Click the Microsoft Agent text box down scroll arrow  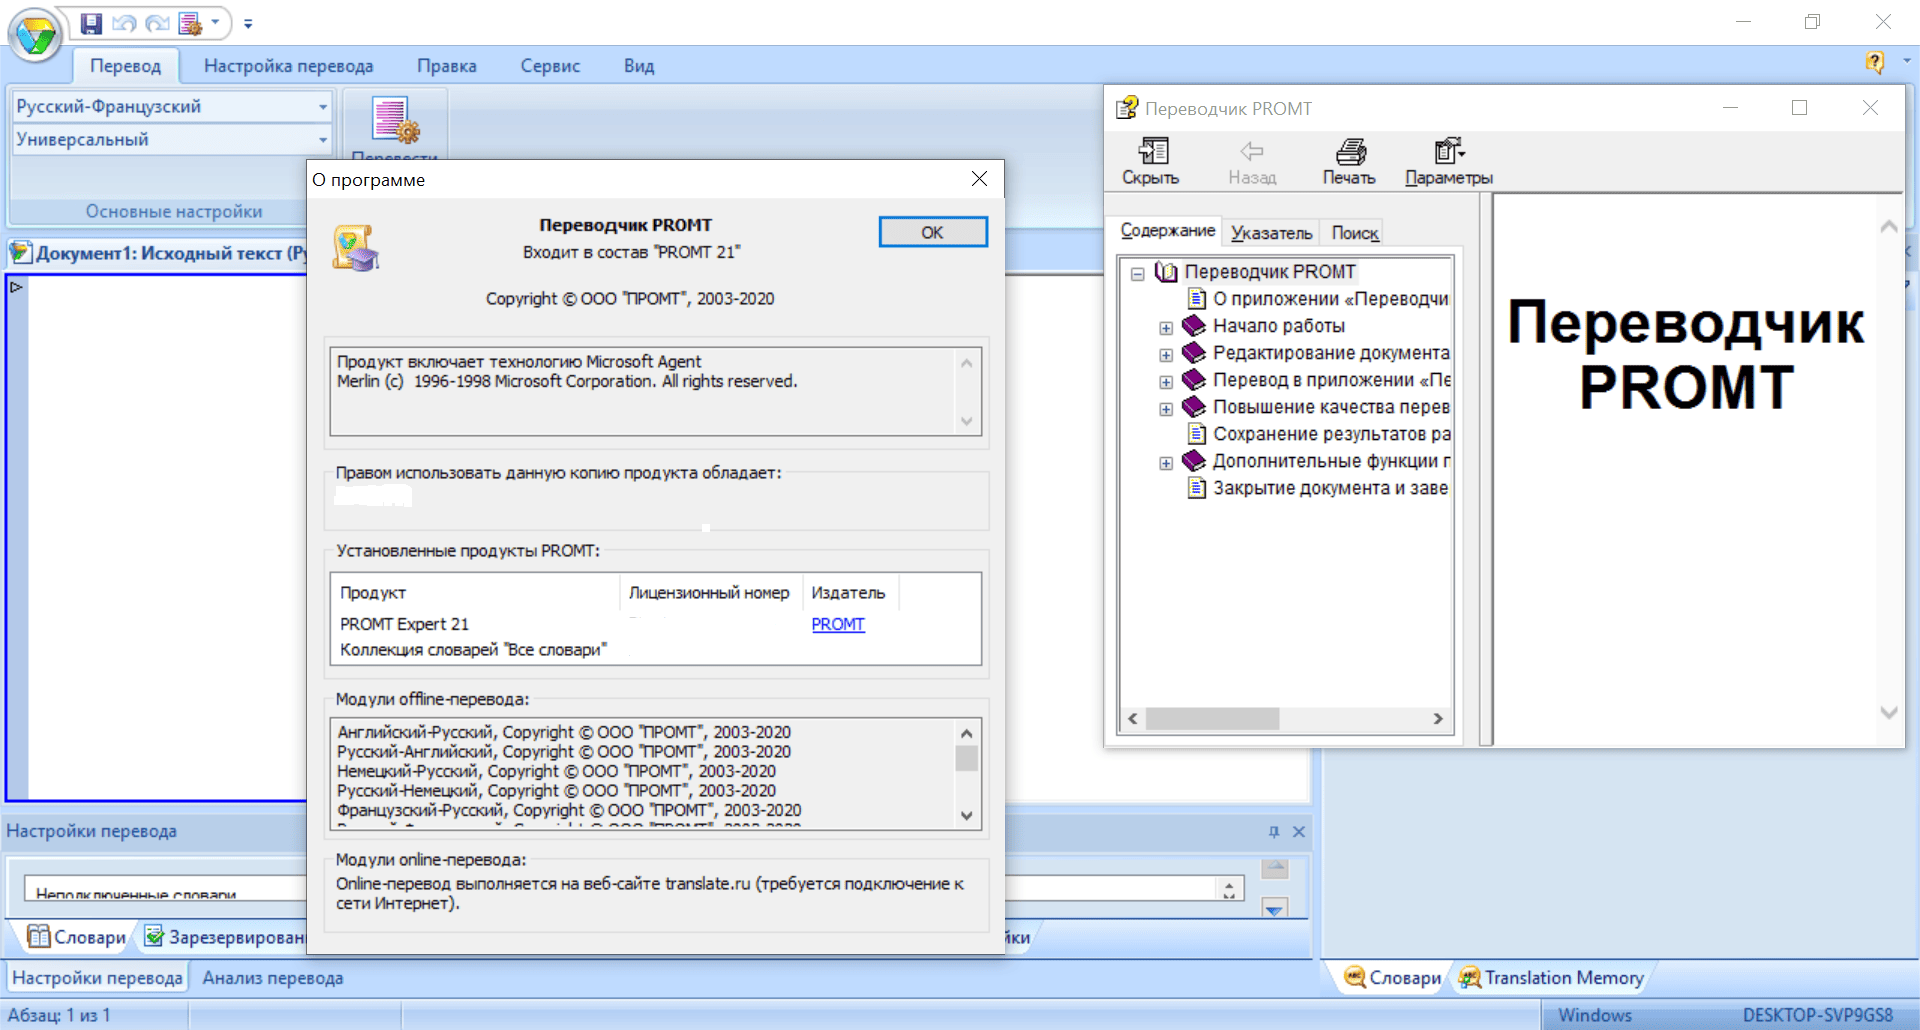click(966, 421)
